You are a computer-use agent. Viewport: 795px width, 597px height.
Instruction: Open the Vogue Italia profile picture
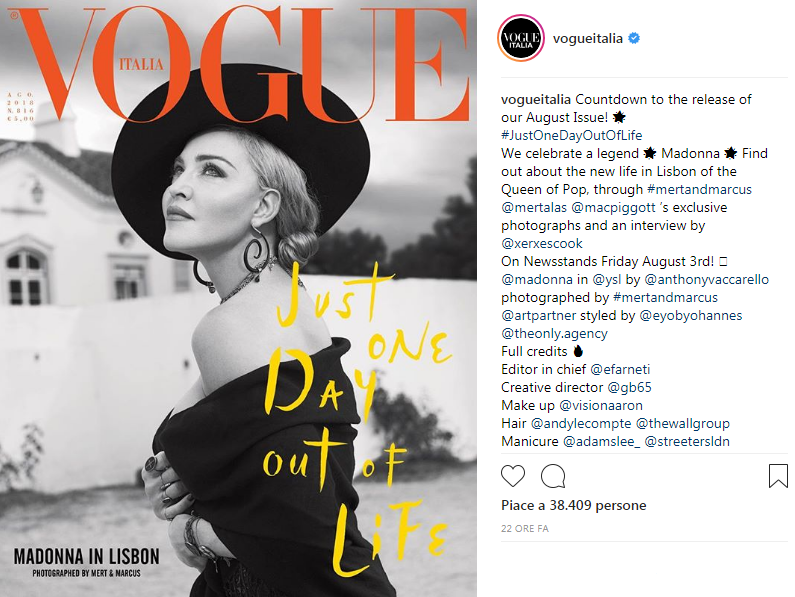point(521,38)
